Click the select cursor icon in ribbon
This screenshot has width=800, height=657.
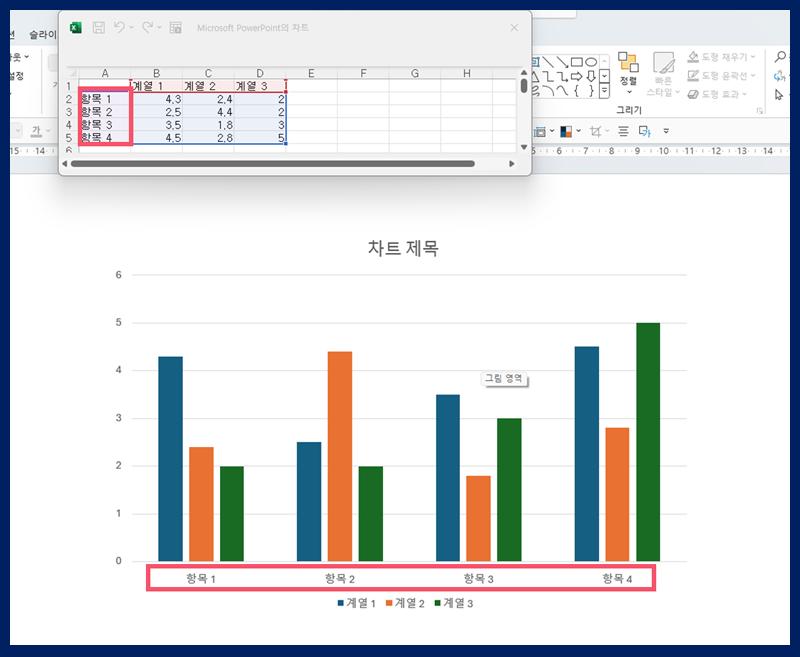point(778,95)
